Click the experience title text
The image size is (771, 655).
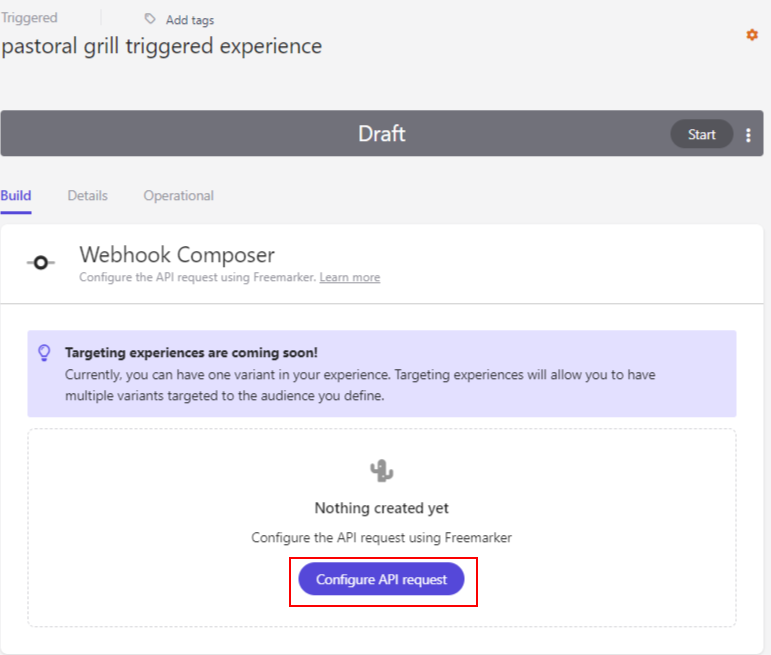161,47
